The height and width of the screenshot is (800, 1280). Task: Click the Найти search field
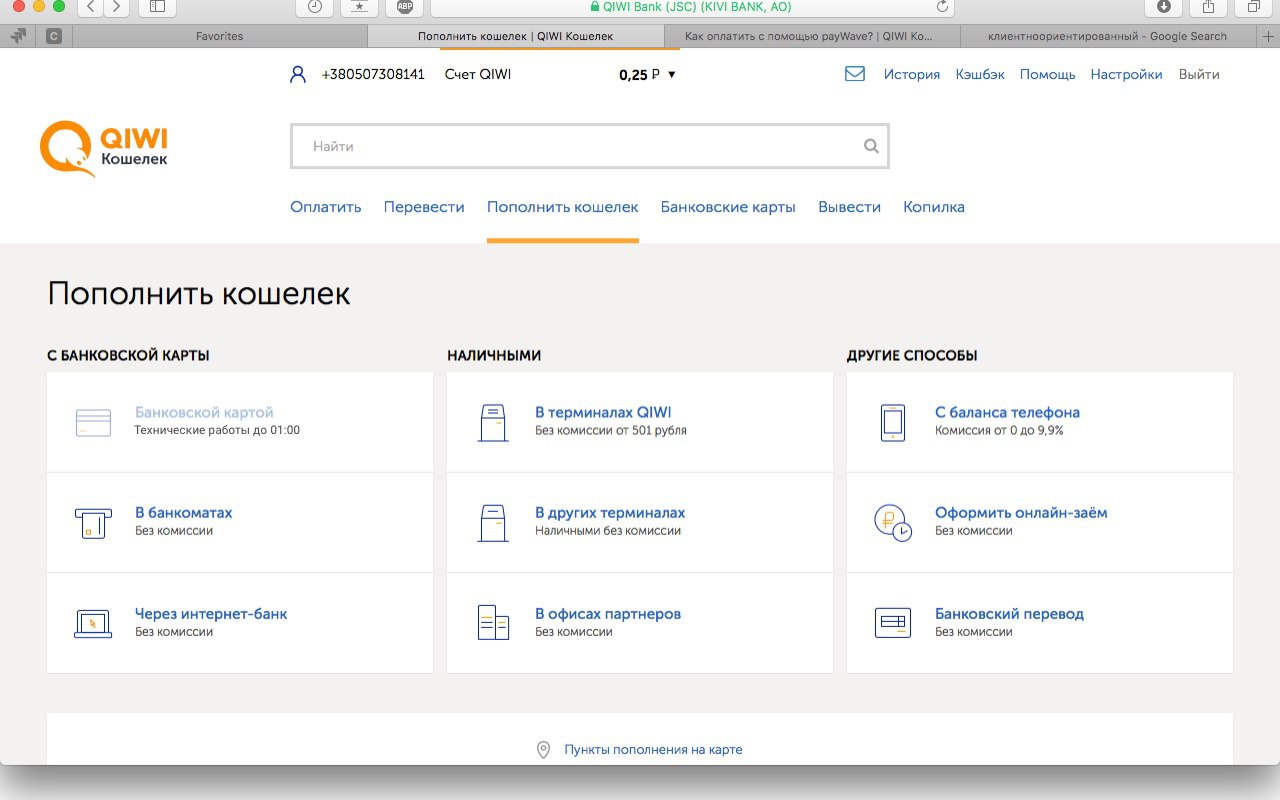click(x=589, y=146)
